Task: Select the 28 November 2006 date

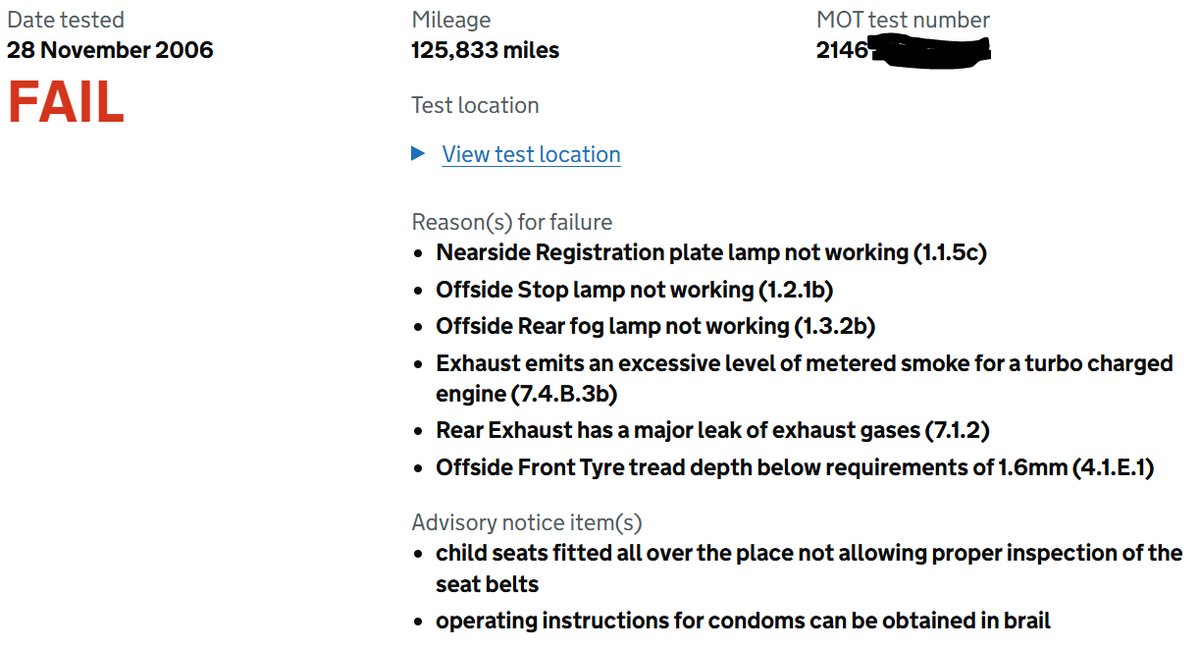Action: [x=110, y=50]
